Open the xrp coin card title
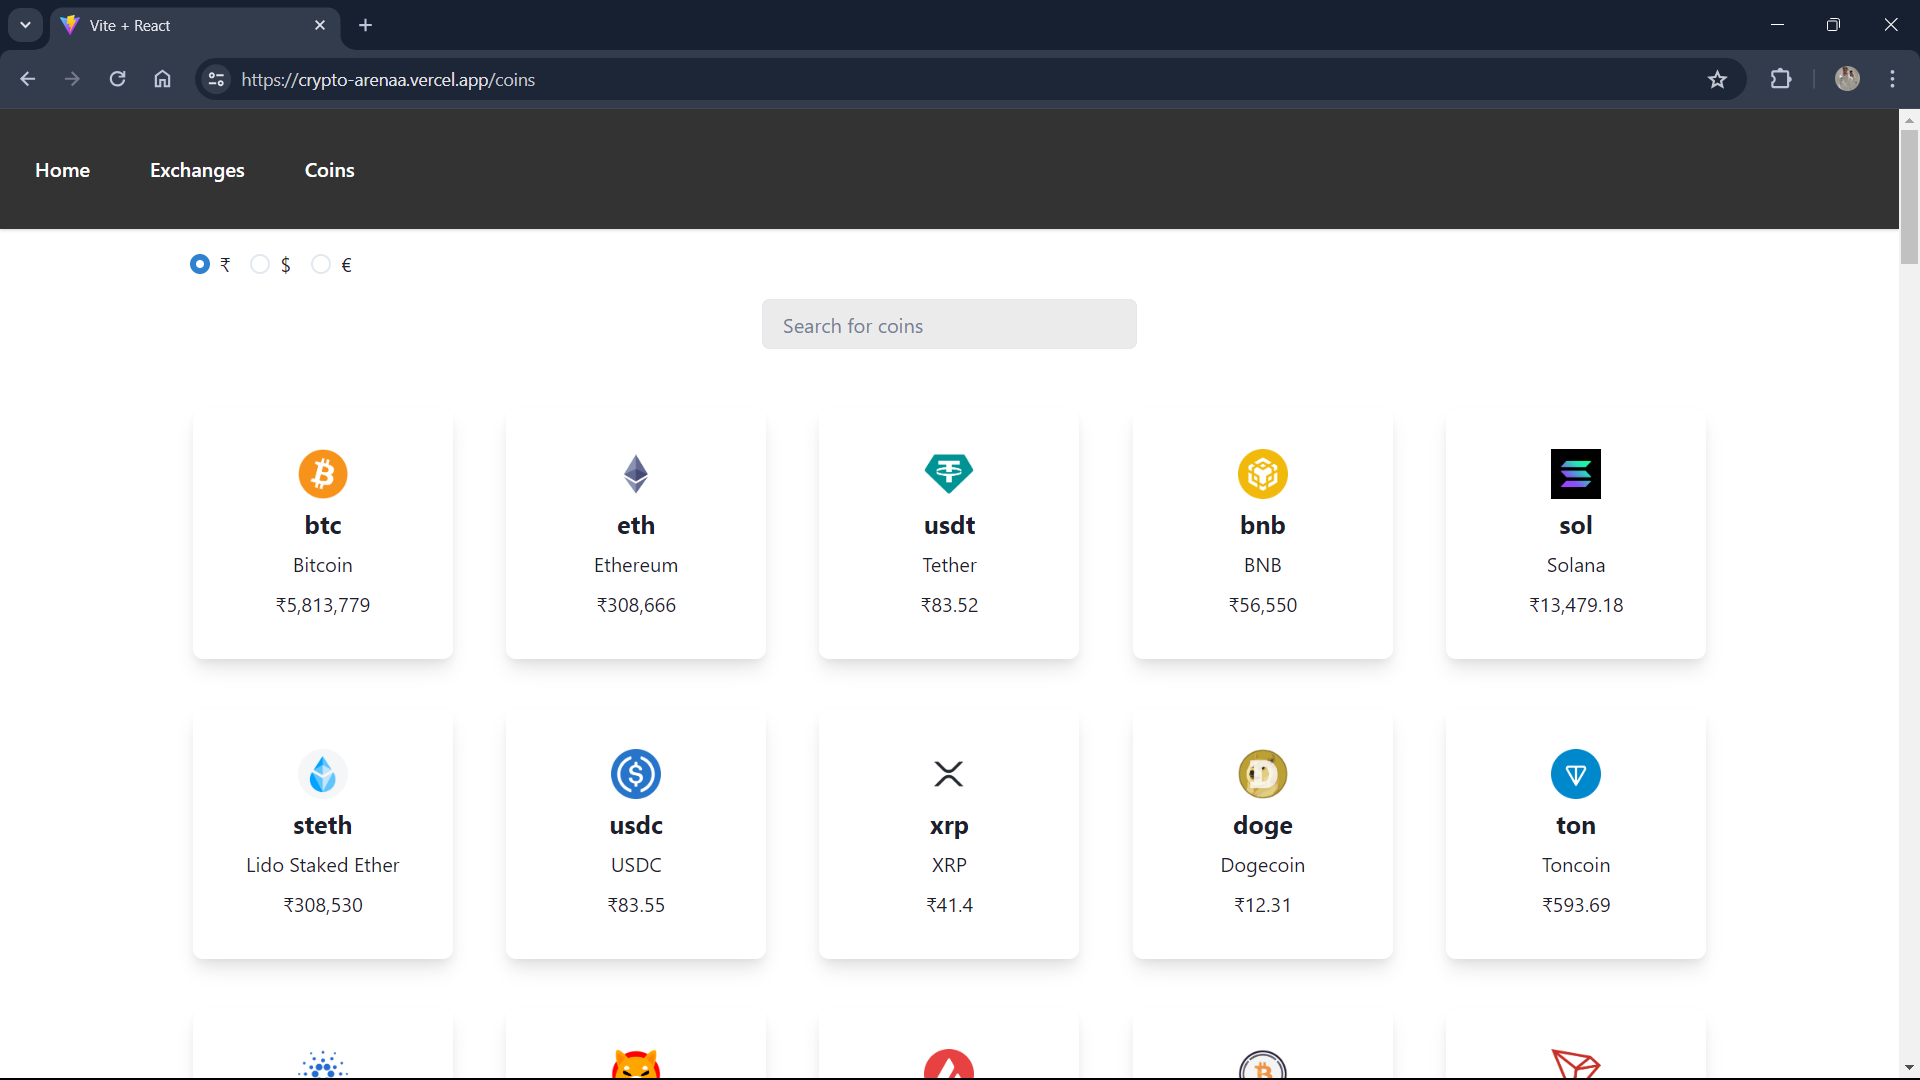The height and width of the screenshot is (1080, 1920). [949, 825]
